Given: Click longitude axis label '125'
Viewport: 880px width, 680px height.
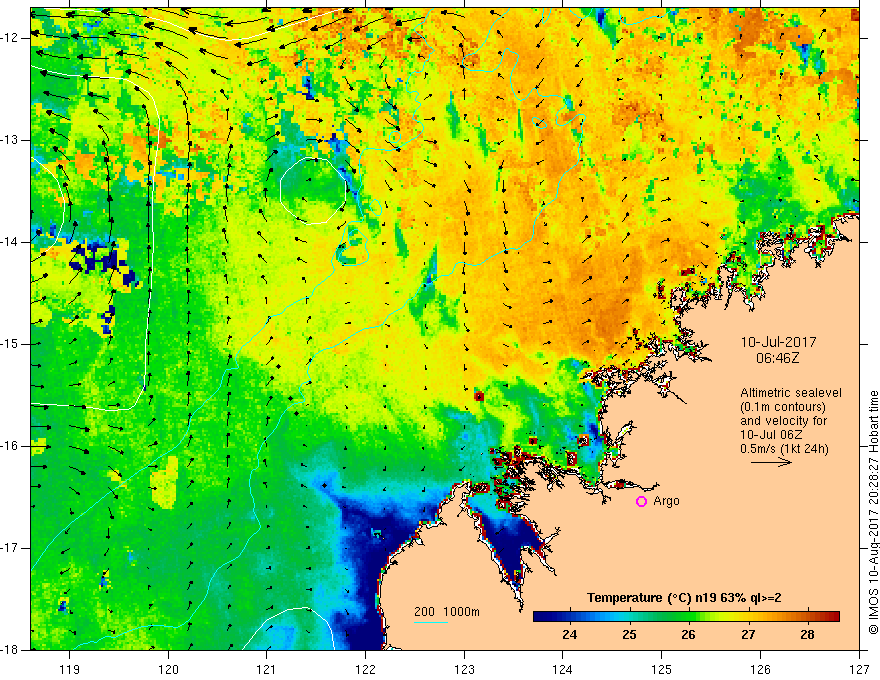Looking at the screenshot, I should (x=662, y=669).
